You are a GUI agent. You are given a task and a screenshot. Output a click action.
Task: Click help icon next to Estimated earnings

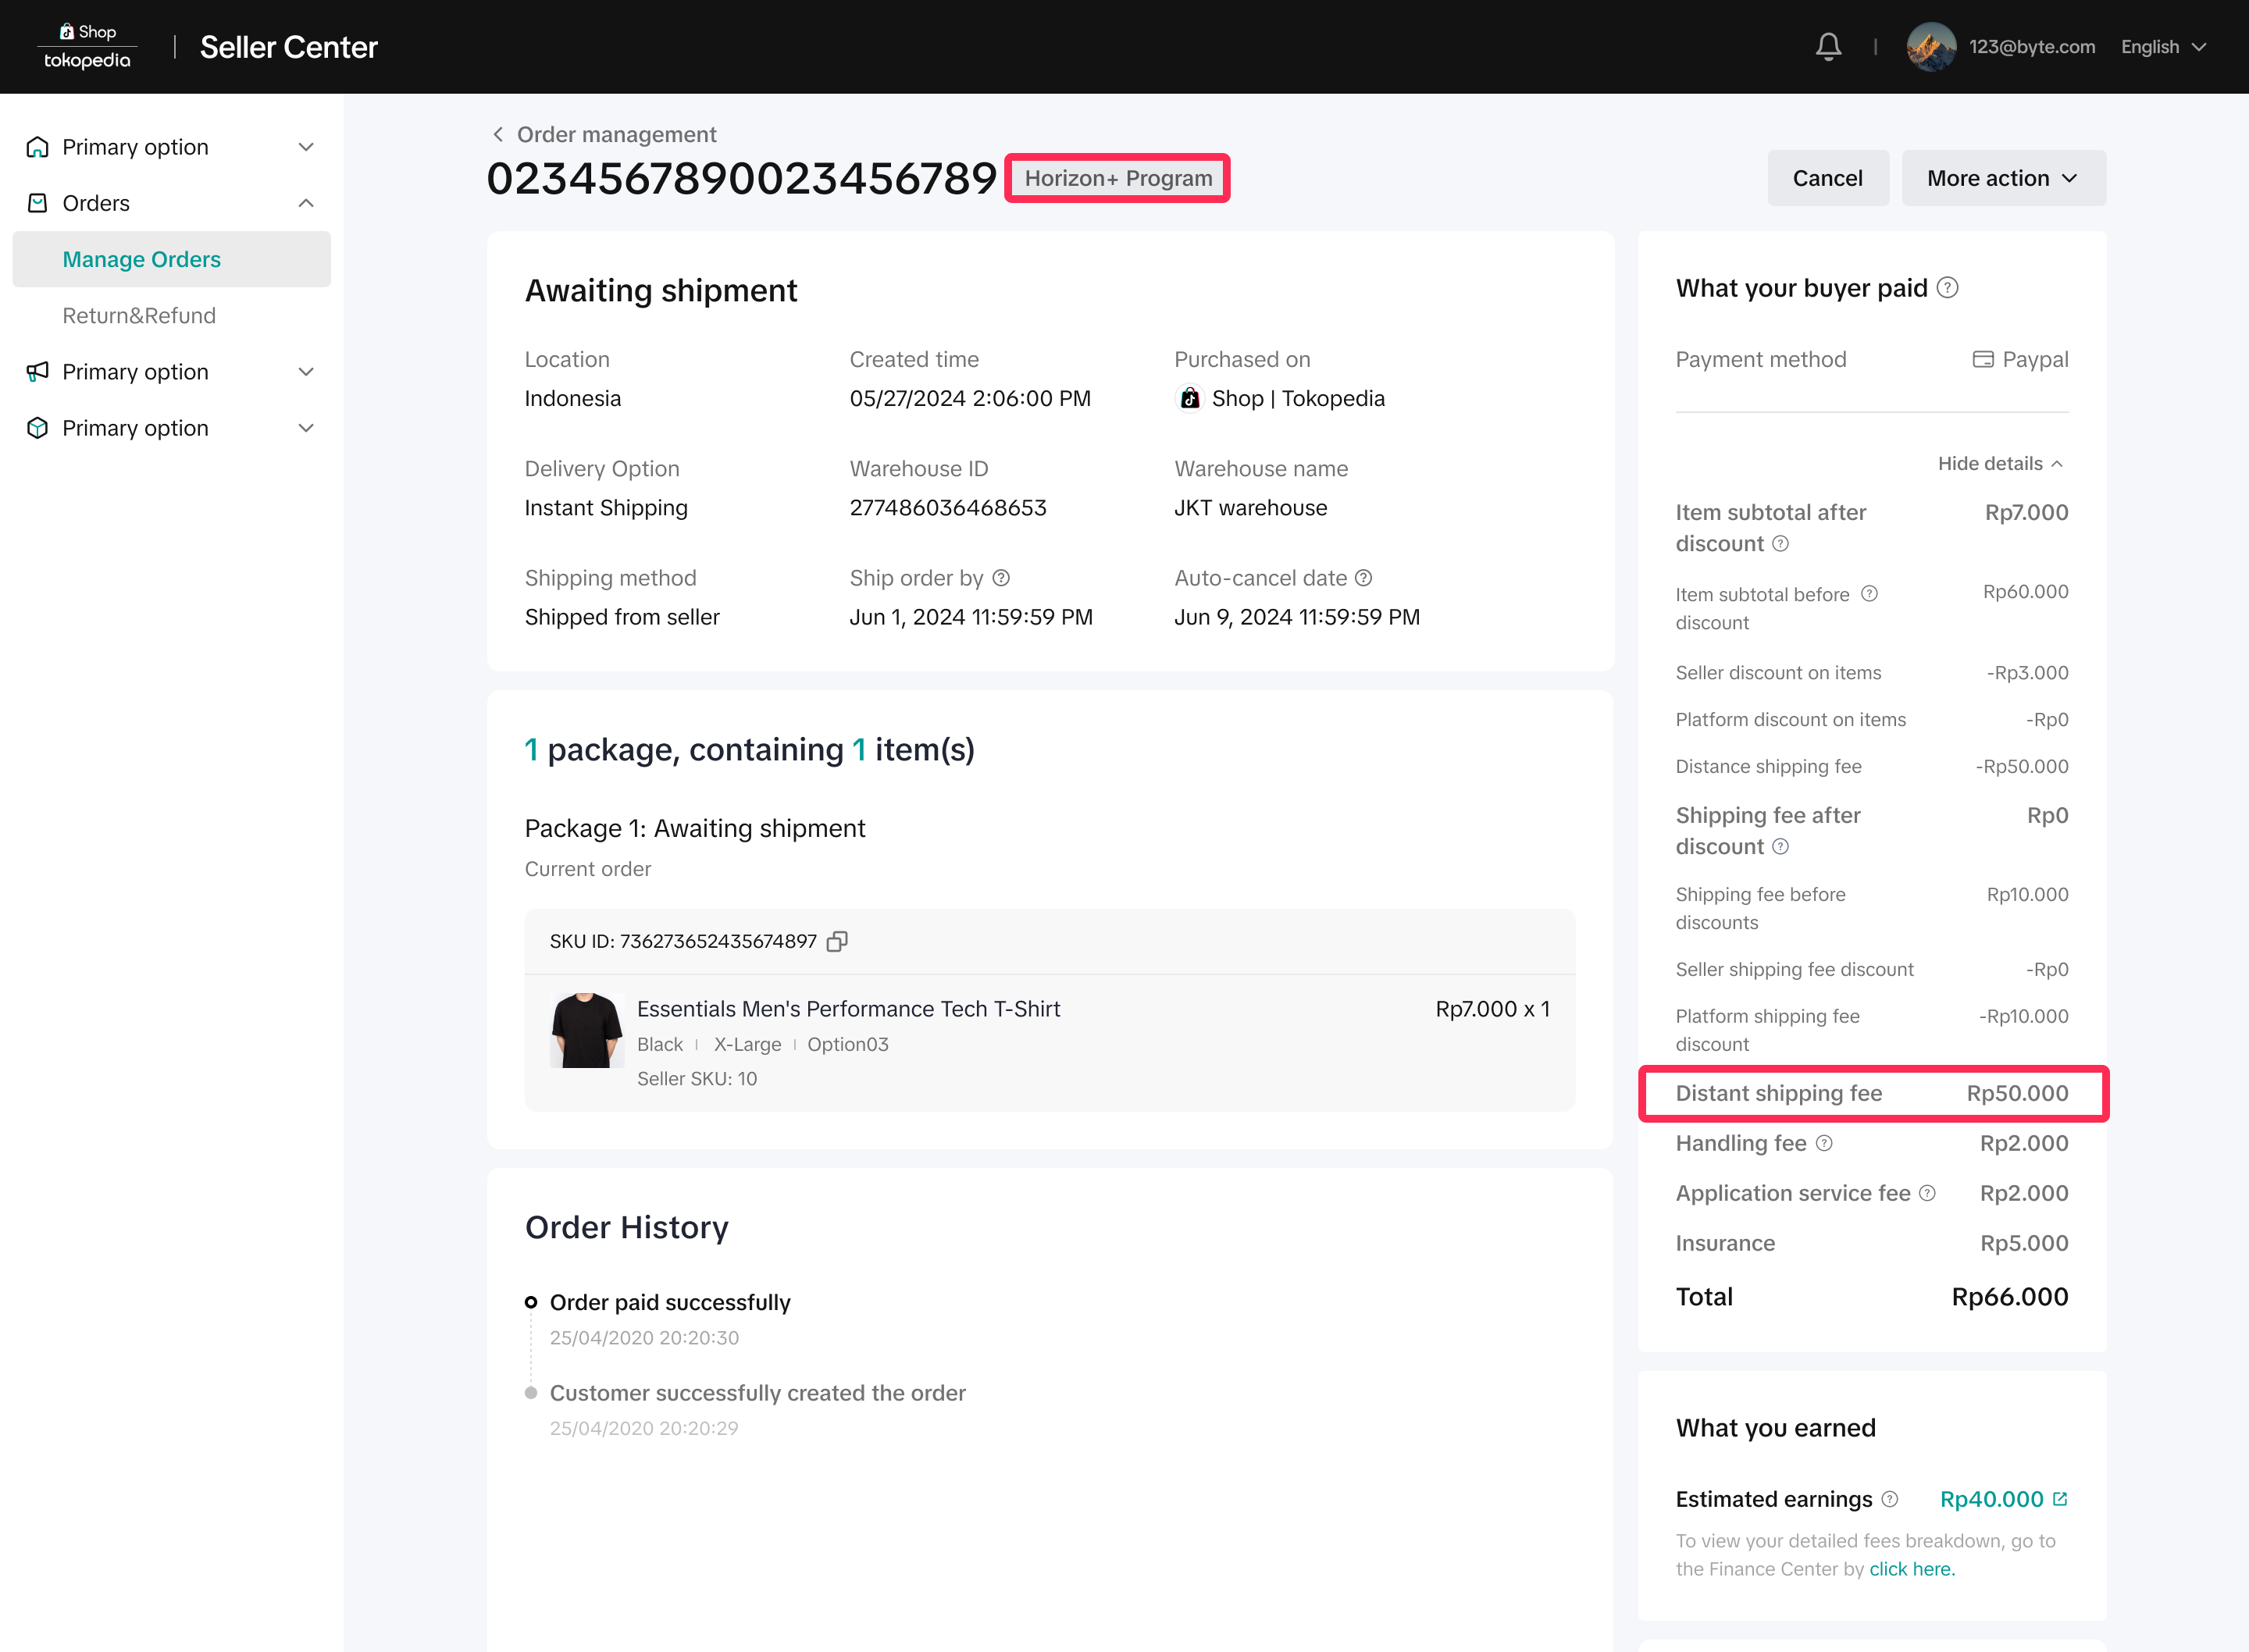[x=1889, y=1499]
